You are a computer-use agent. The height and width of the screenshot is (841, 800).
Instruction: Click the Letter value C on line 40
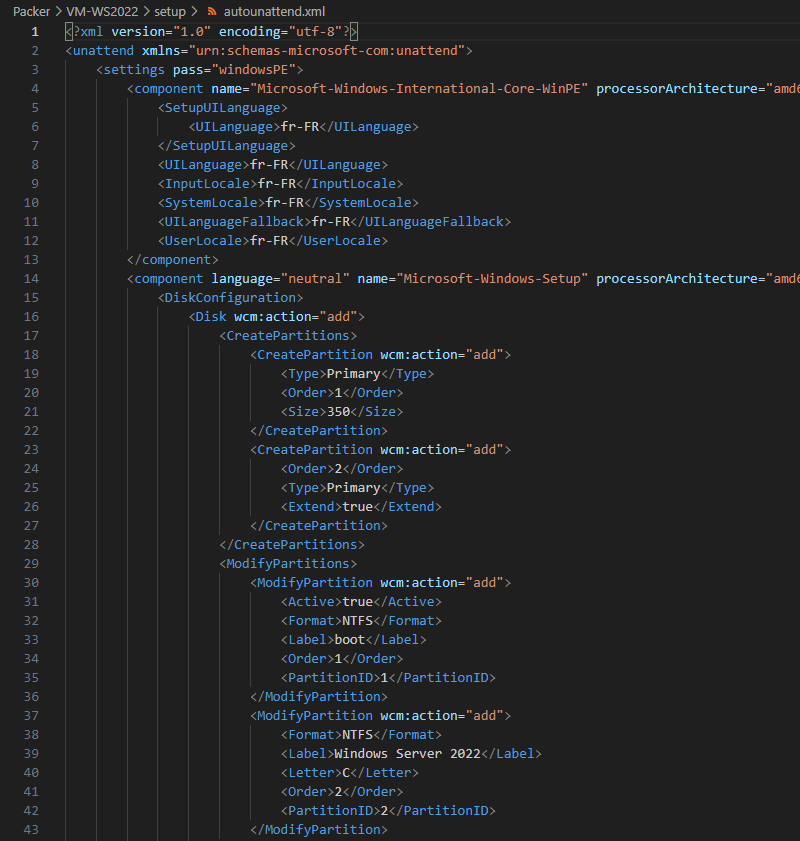tap(345, 772)
